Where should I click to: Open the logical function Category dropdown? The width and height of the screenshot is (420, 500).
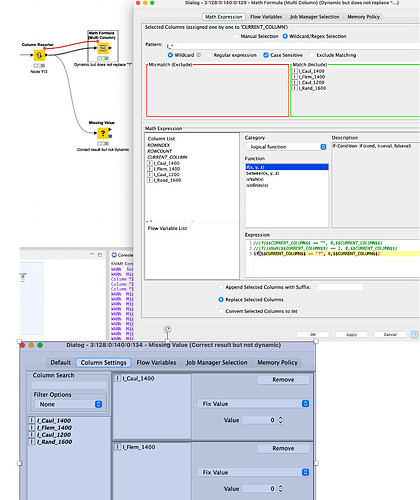pyautogui.click(x=287, y=147)
